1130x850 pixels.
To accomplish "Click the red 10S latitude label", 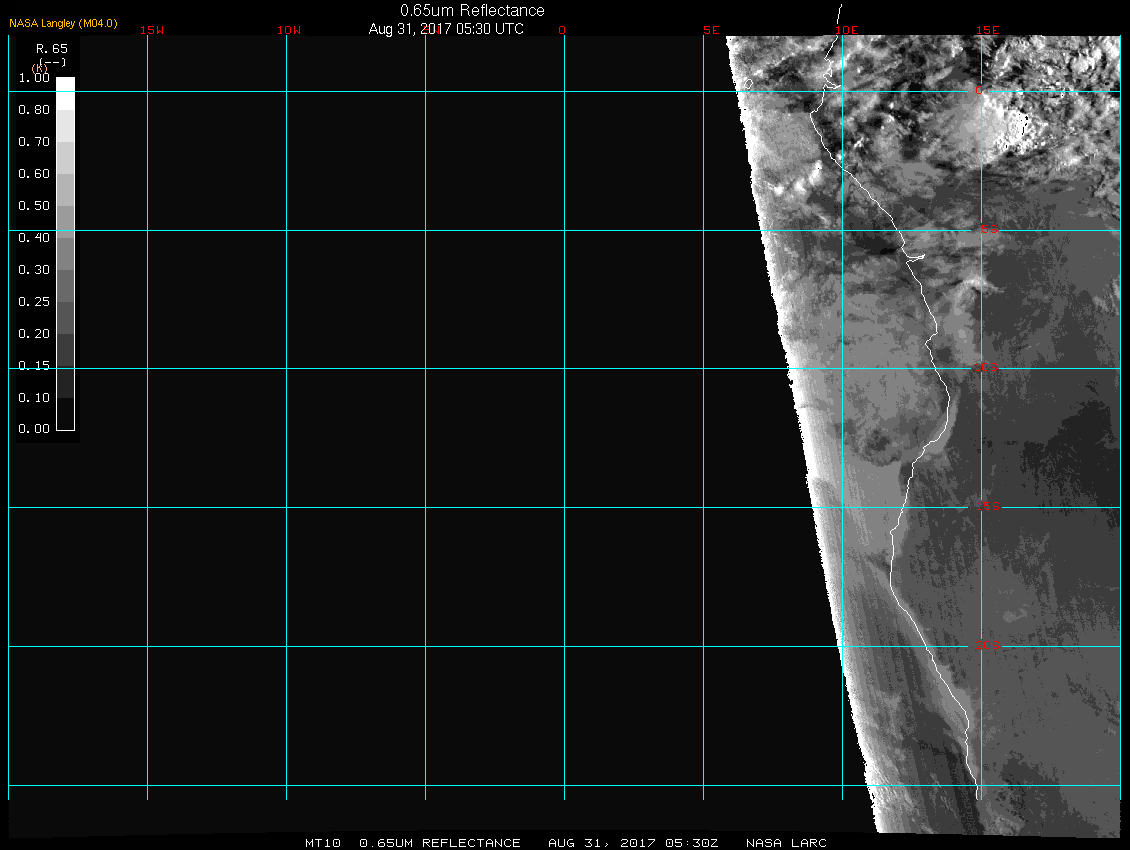I will pos(986,368).
